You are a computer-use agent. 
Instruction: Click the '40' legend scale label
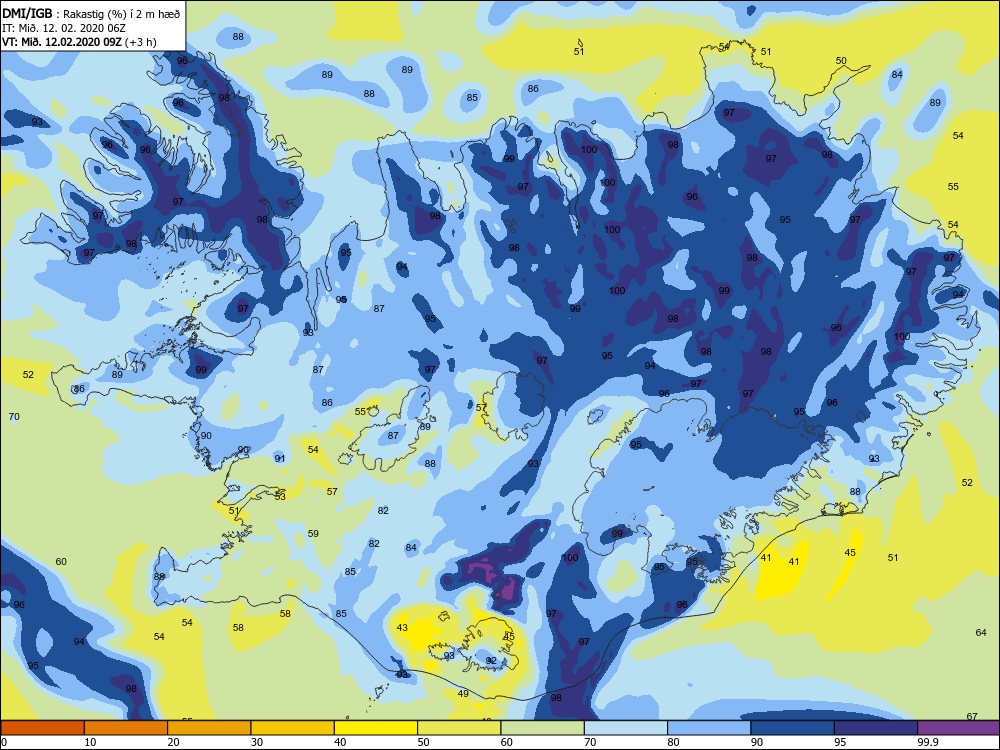coord(341,742)
